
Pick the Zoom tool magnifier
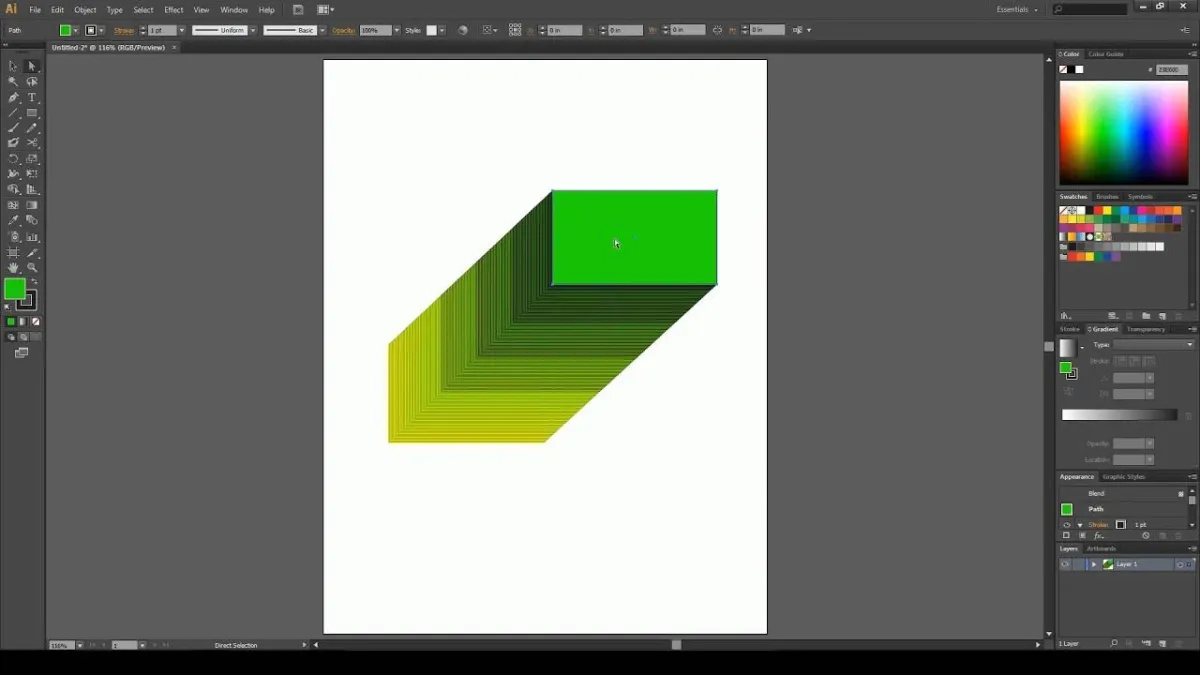32,268
